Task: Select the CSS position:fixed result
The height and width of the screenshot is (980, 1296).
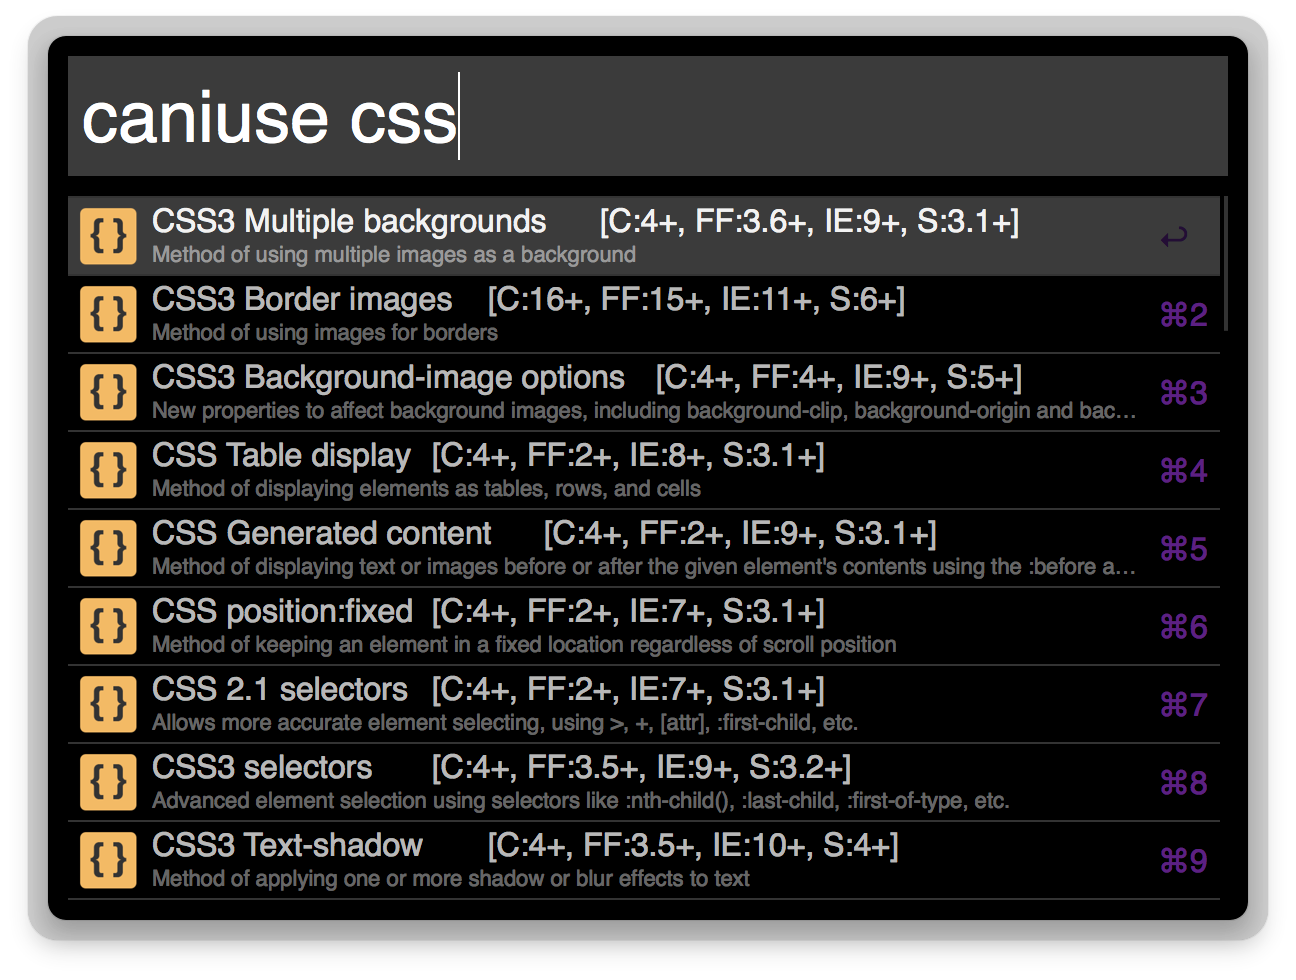Action: click(644, 626)
